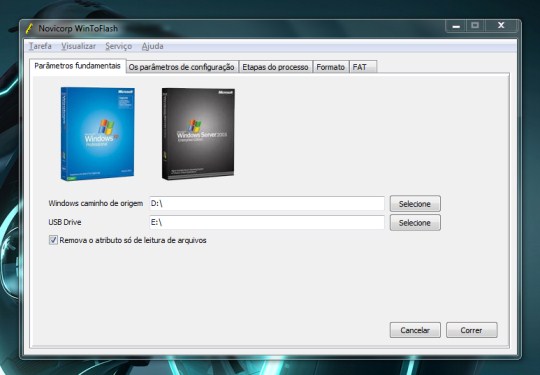Select the Windows Server 2003 box image
Viewport: 540px width, 375px height.
tap(198, 134)
